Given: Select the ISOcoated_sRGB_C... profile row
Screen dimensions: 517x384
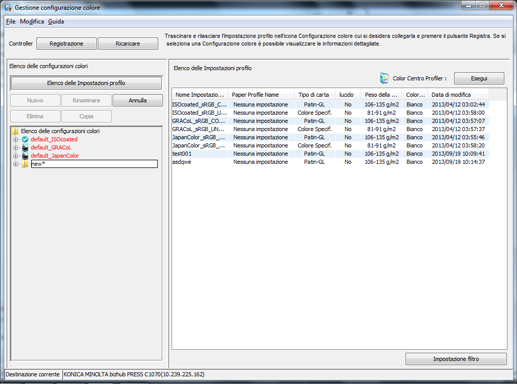Looking at the screenshot, I should (x=331, y=105).
